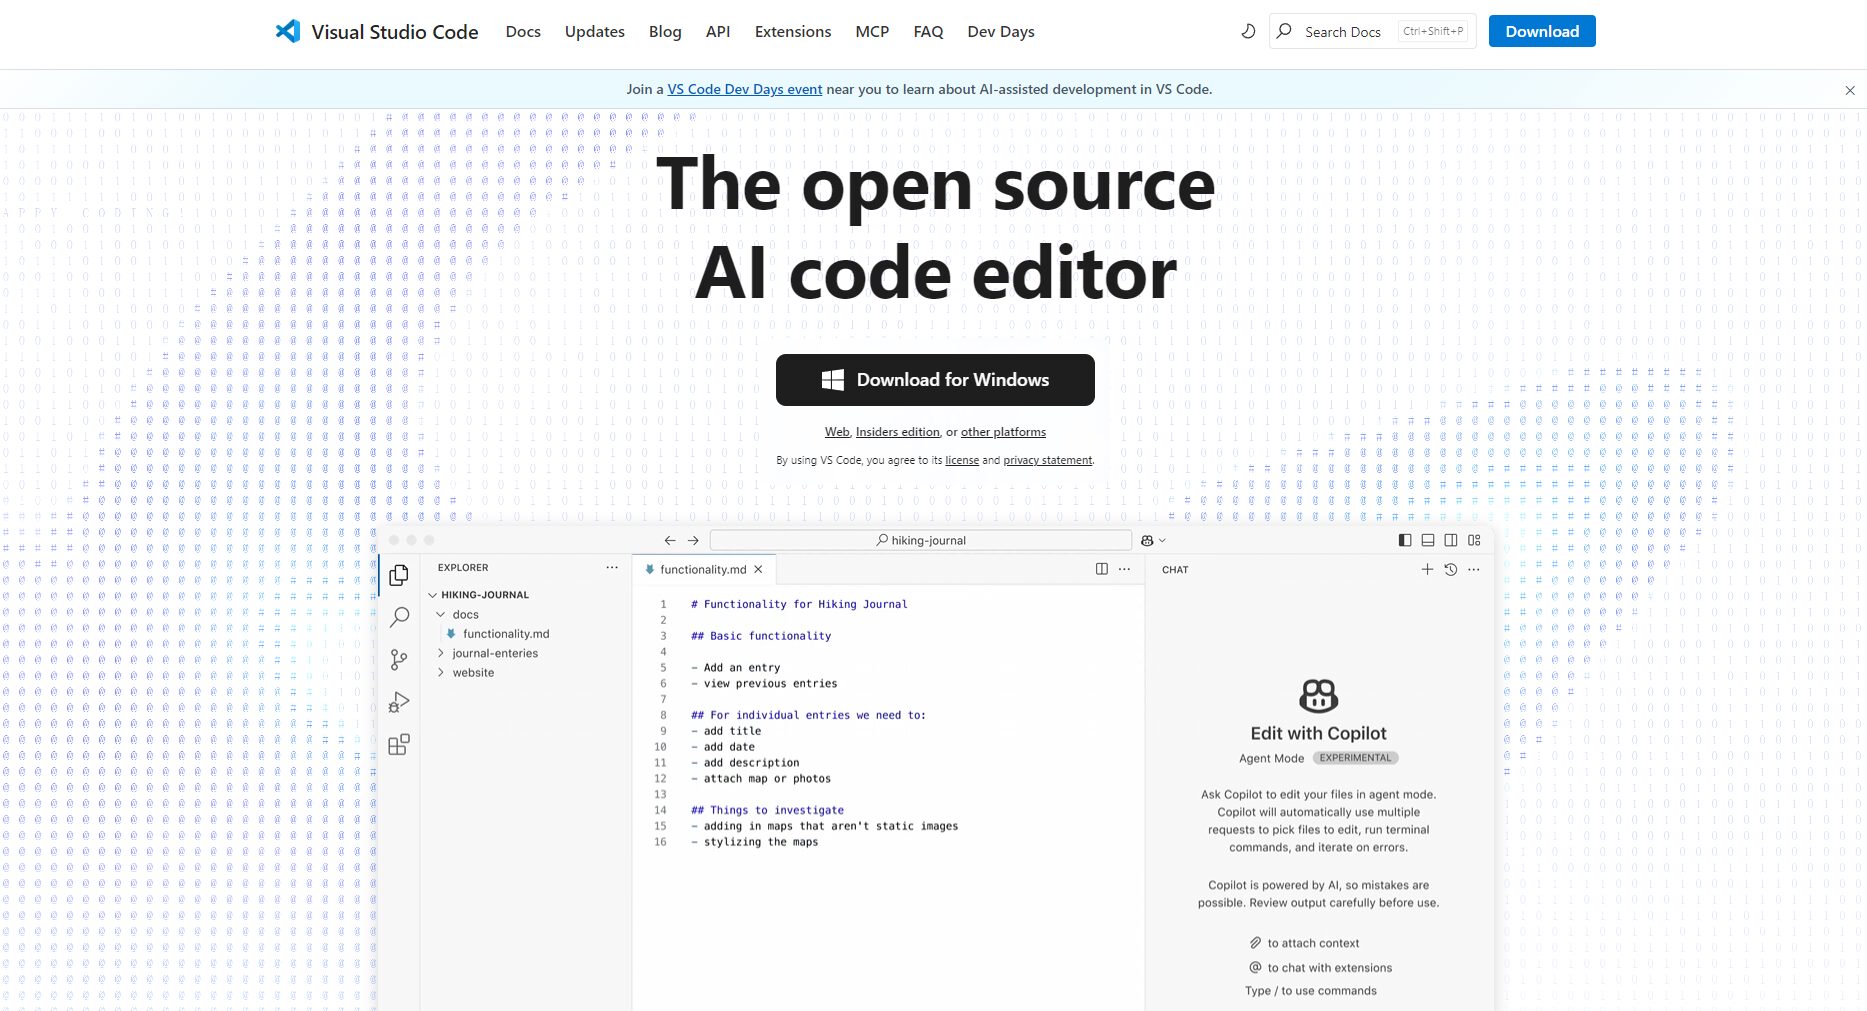Screen dimensions: 1867x1011
Task: Open the Dev Days nav item
Action: [1001, 32]
